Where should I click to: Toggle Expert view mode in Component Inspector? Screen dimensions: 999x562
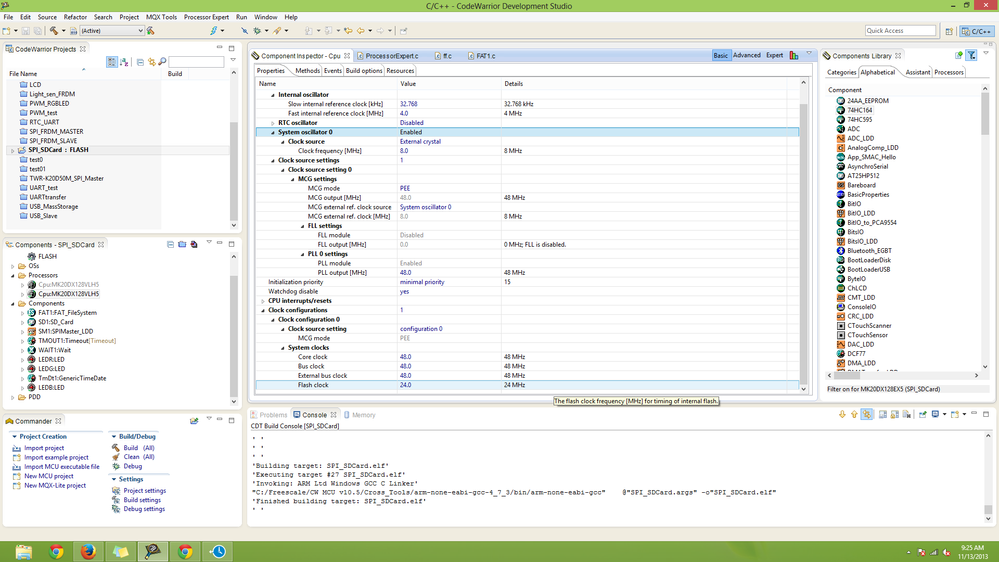click(774, 55)
